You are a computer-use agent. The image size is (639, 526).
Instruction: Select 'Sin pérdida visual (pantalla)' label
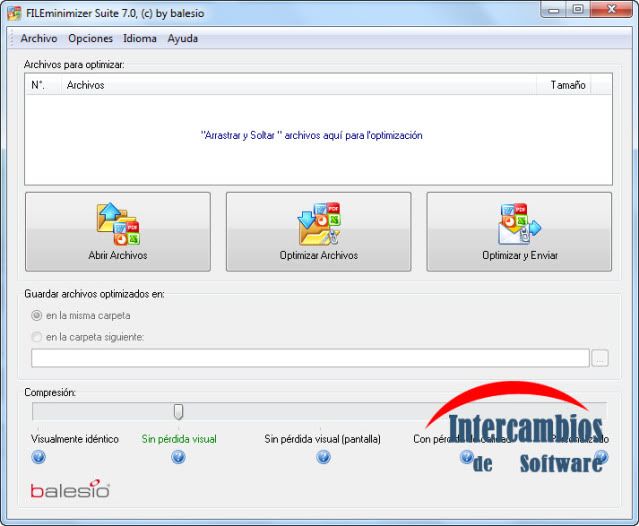(x=322, y=439)
